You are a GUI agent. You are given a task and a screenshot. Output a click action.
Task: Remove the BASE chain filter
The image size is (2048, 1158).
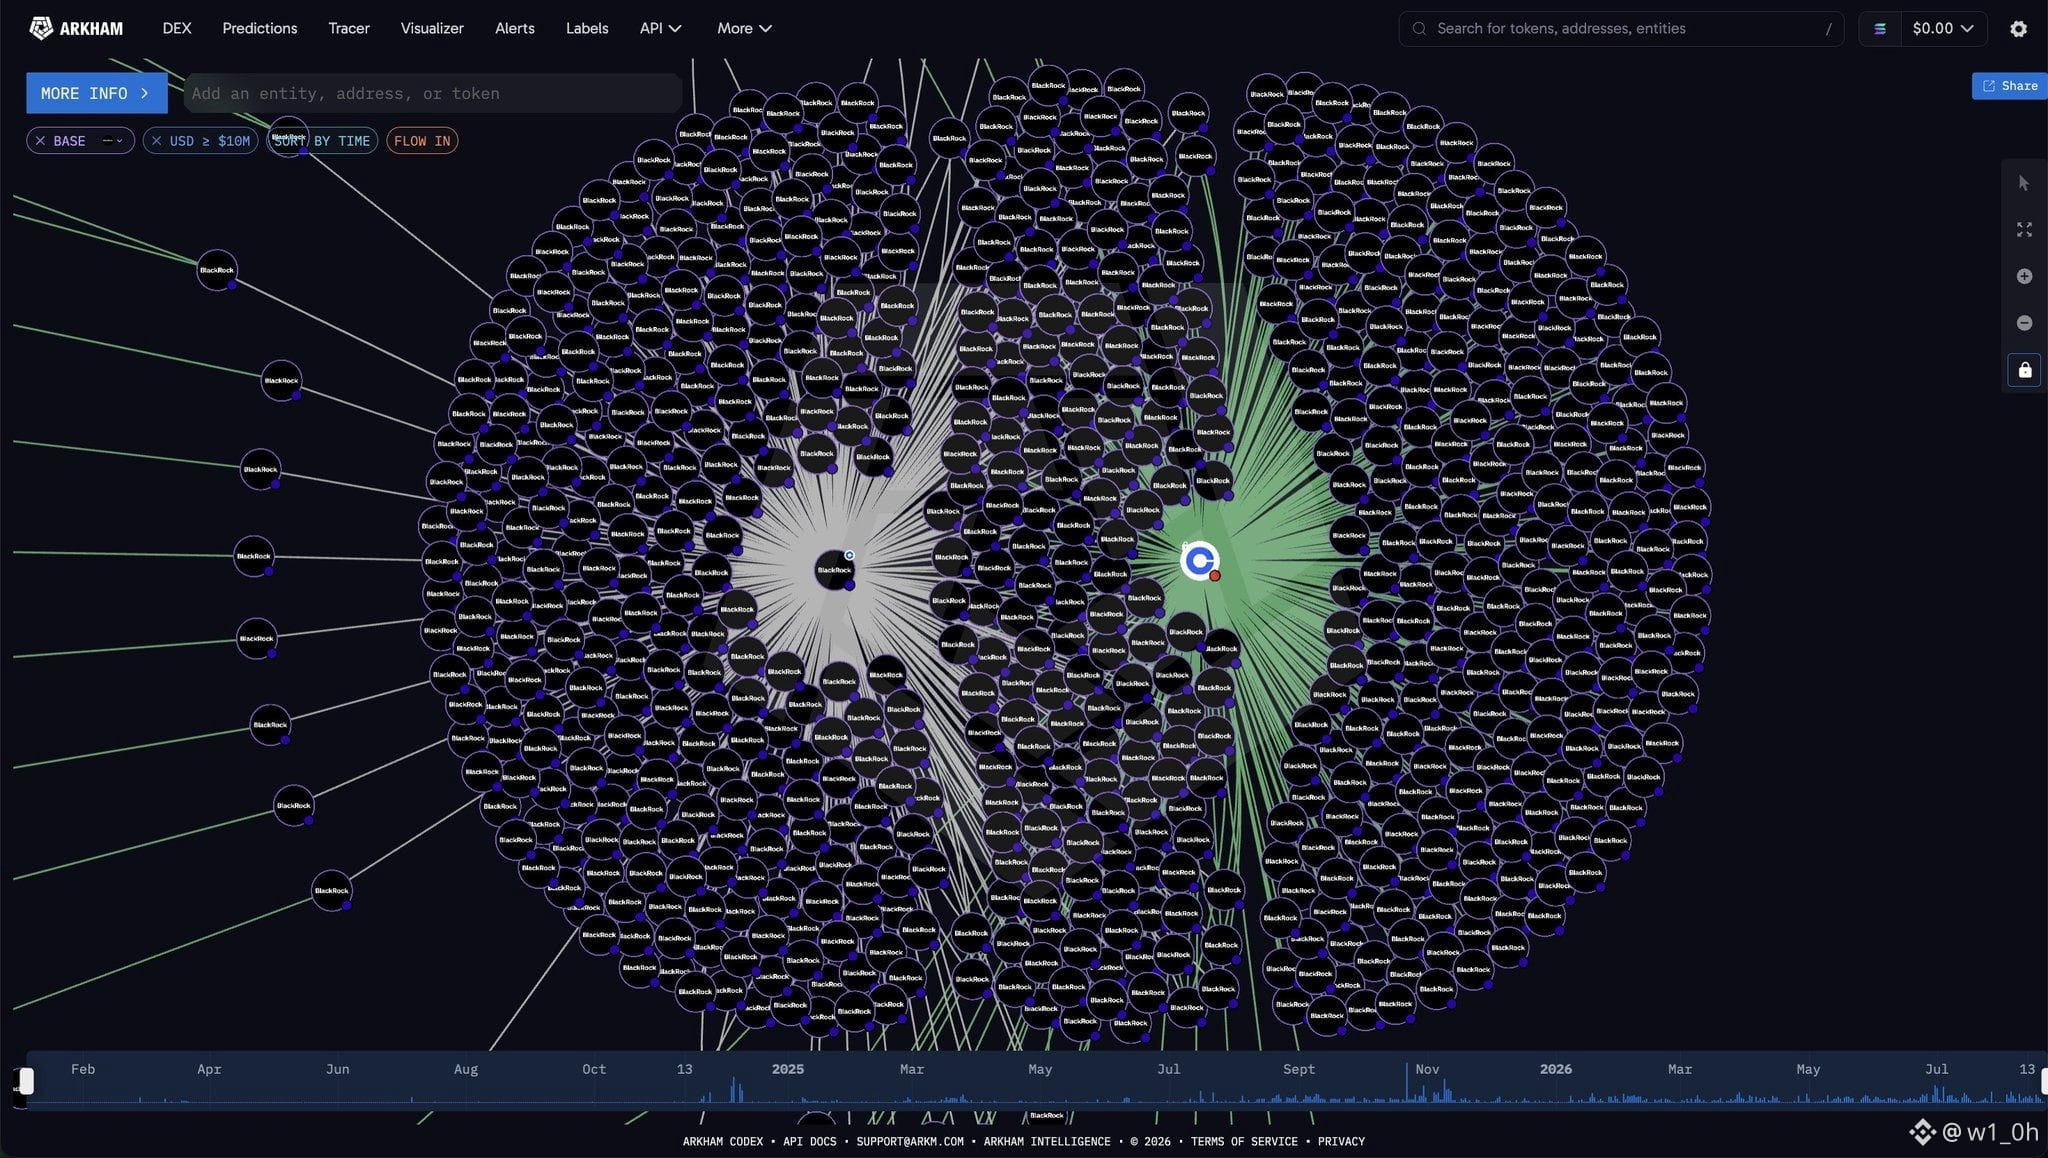pyautogui.click(x=40, y=141)
